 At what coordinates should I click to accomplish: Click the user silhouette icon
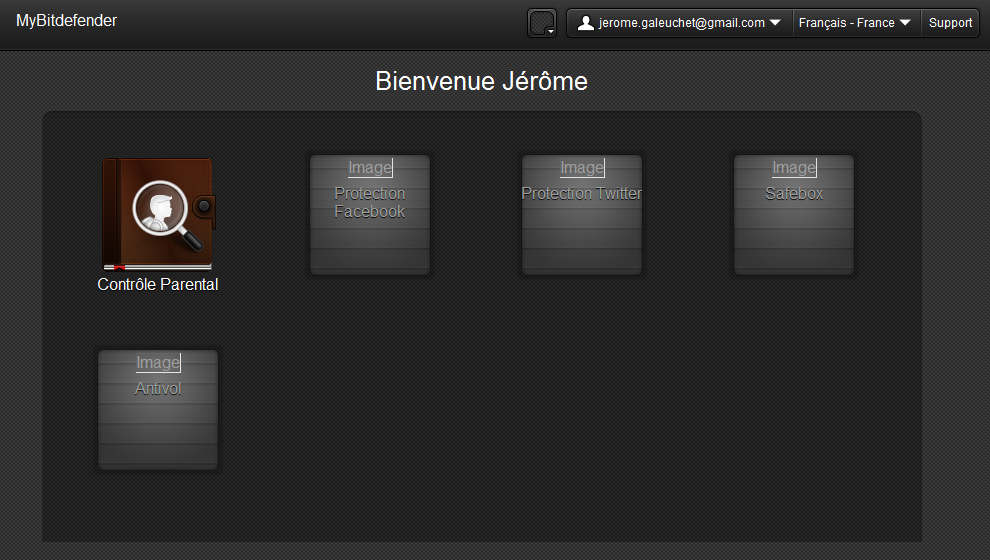[585, 23]
